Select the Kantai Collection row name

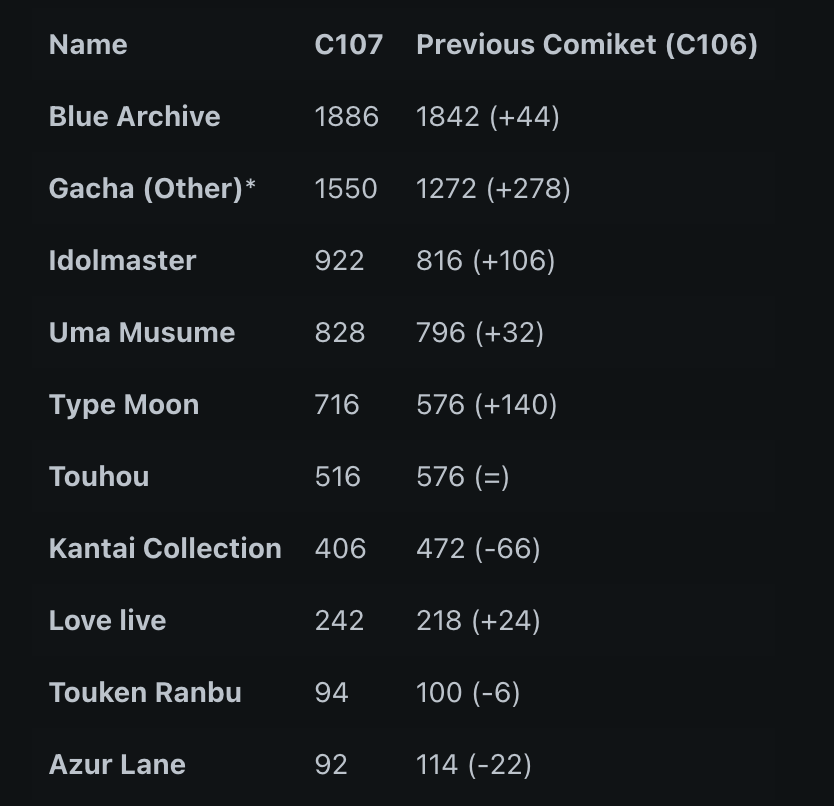pos(165,548)
